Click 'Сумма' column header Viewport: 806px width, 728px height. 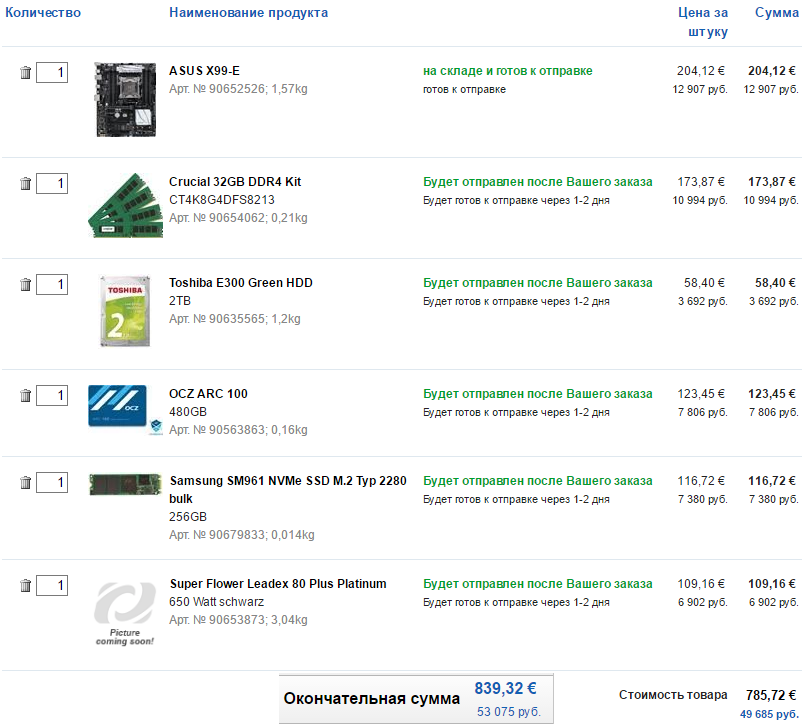pos(777,13)
